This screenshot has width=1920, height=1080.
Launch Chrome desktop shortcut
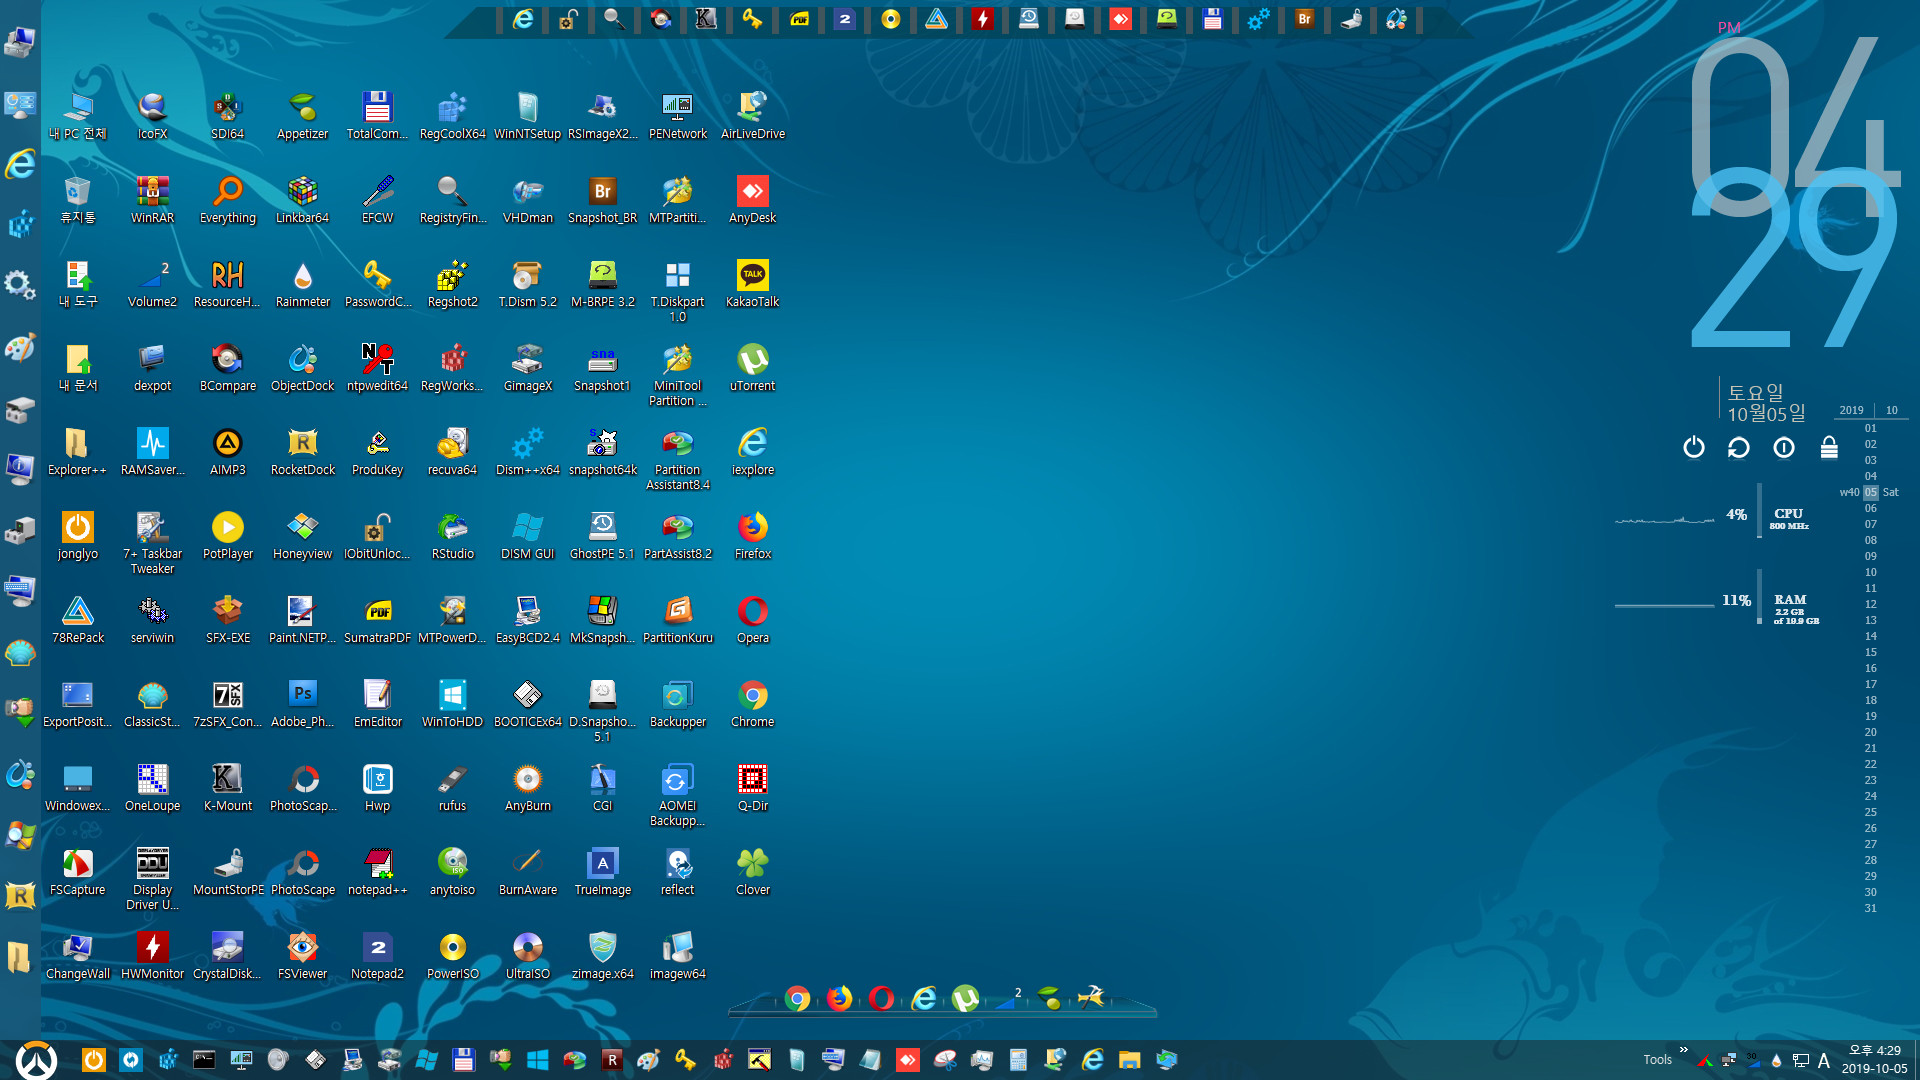752,703
